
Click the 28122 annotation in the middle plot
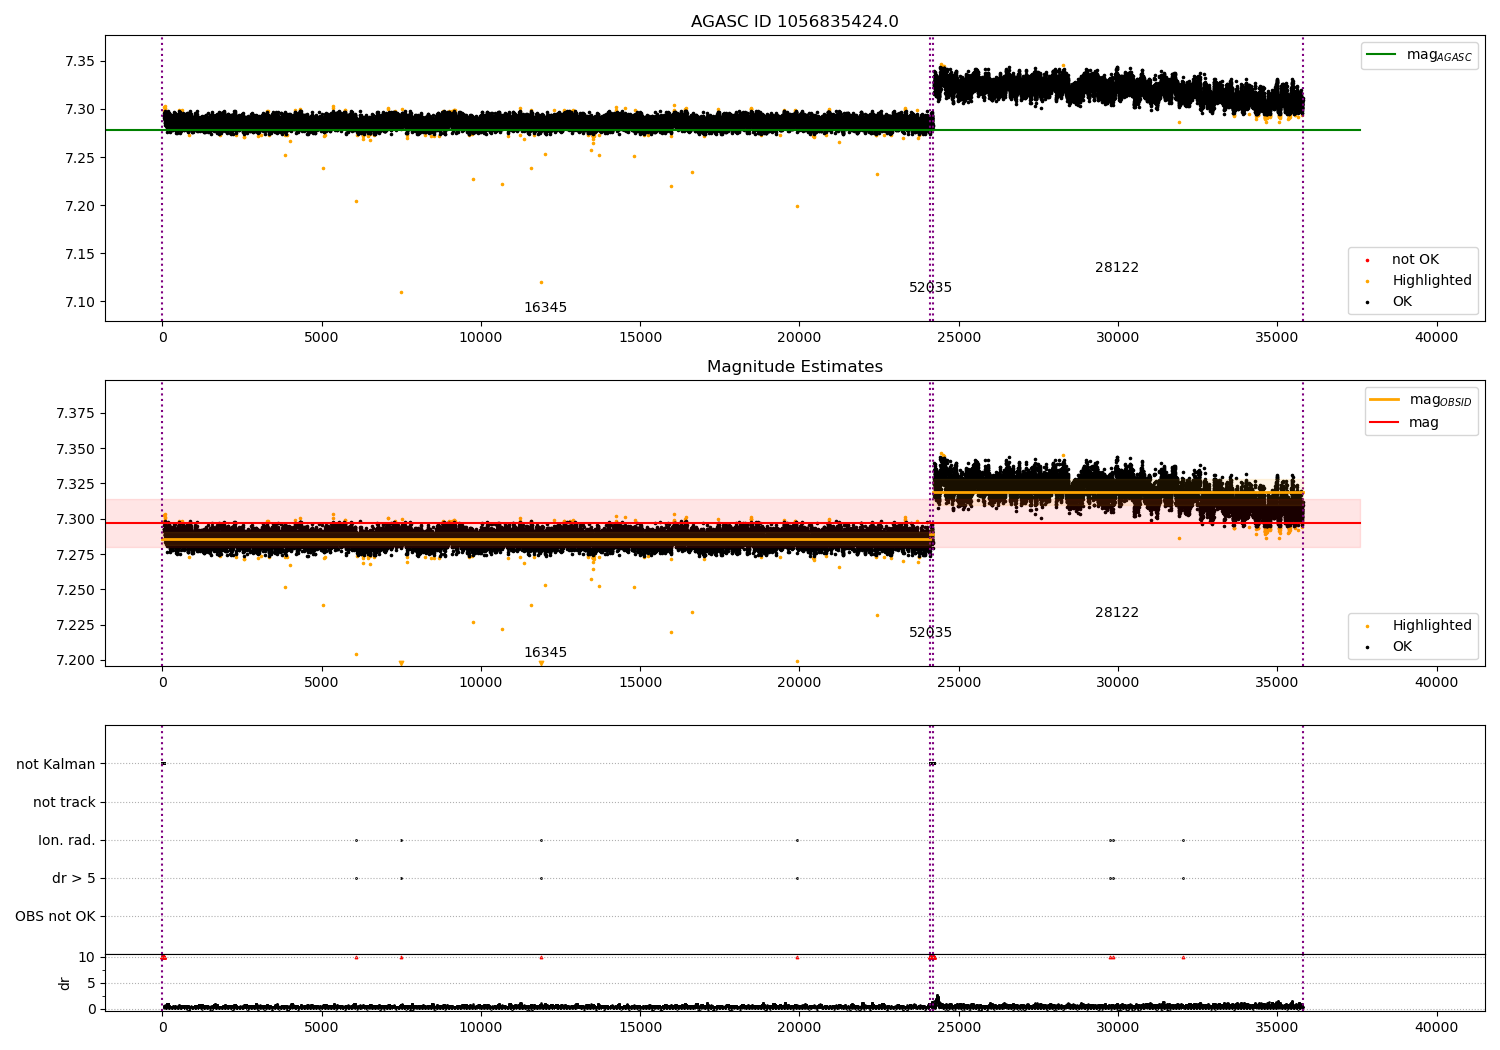(1117, 613)
